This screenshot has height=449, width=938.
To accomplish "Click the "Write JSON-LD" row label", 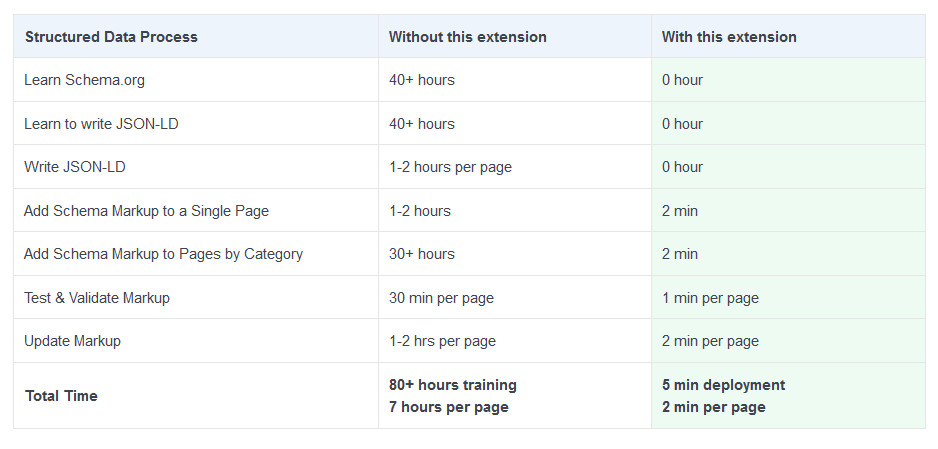I will [x=75, y=167].
